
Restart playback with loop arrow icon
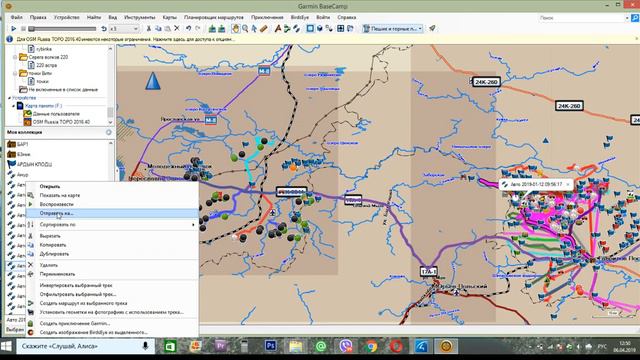pyautogui.click(x=104, y=29)
